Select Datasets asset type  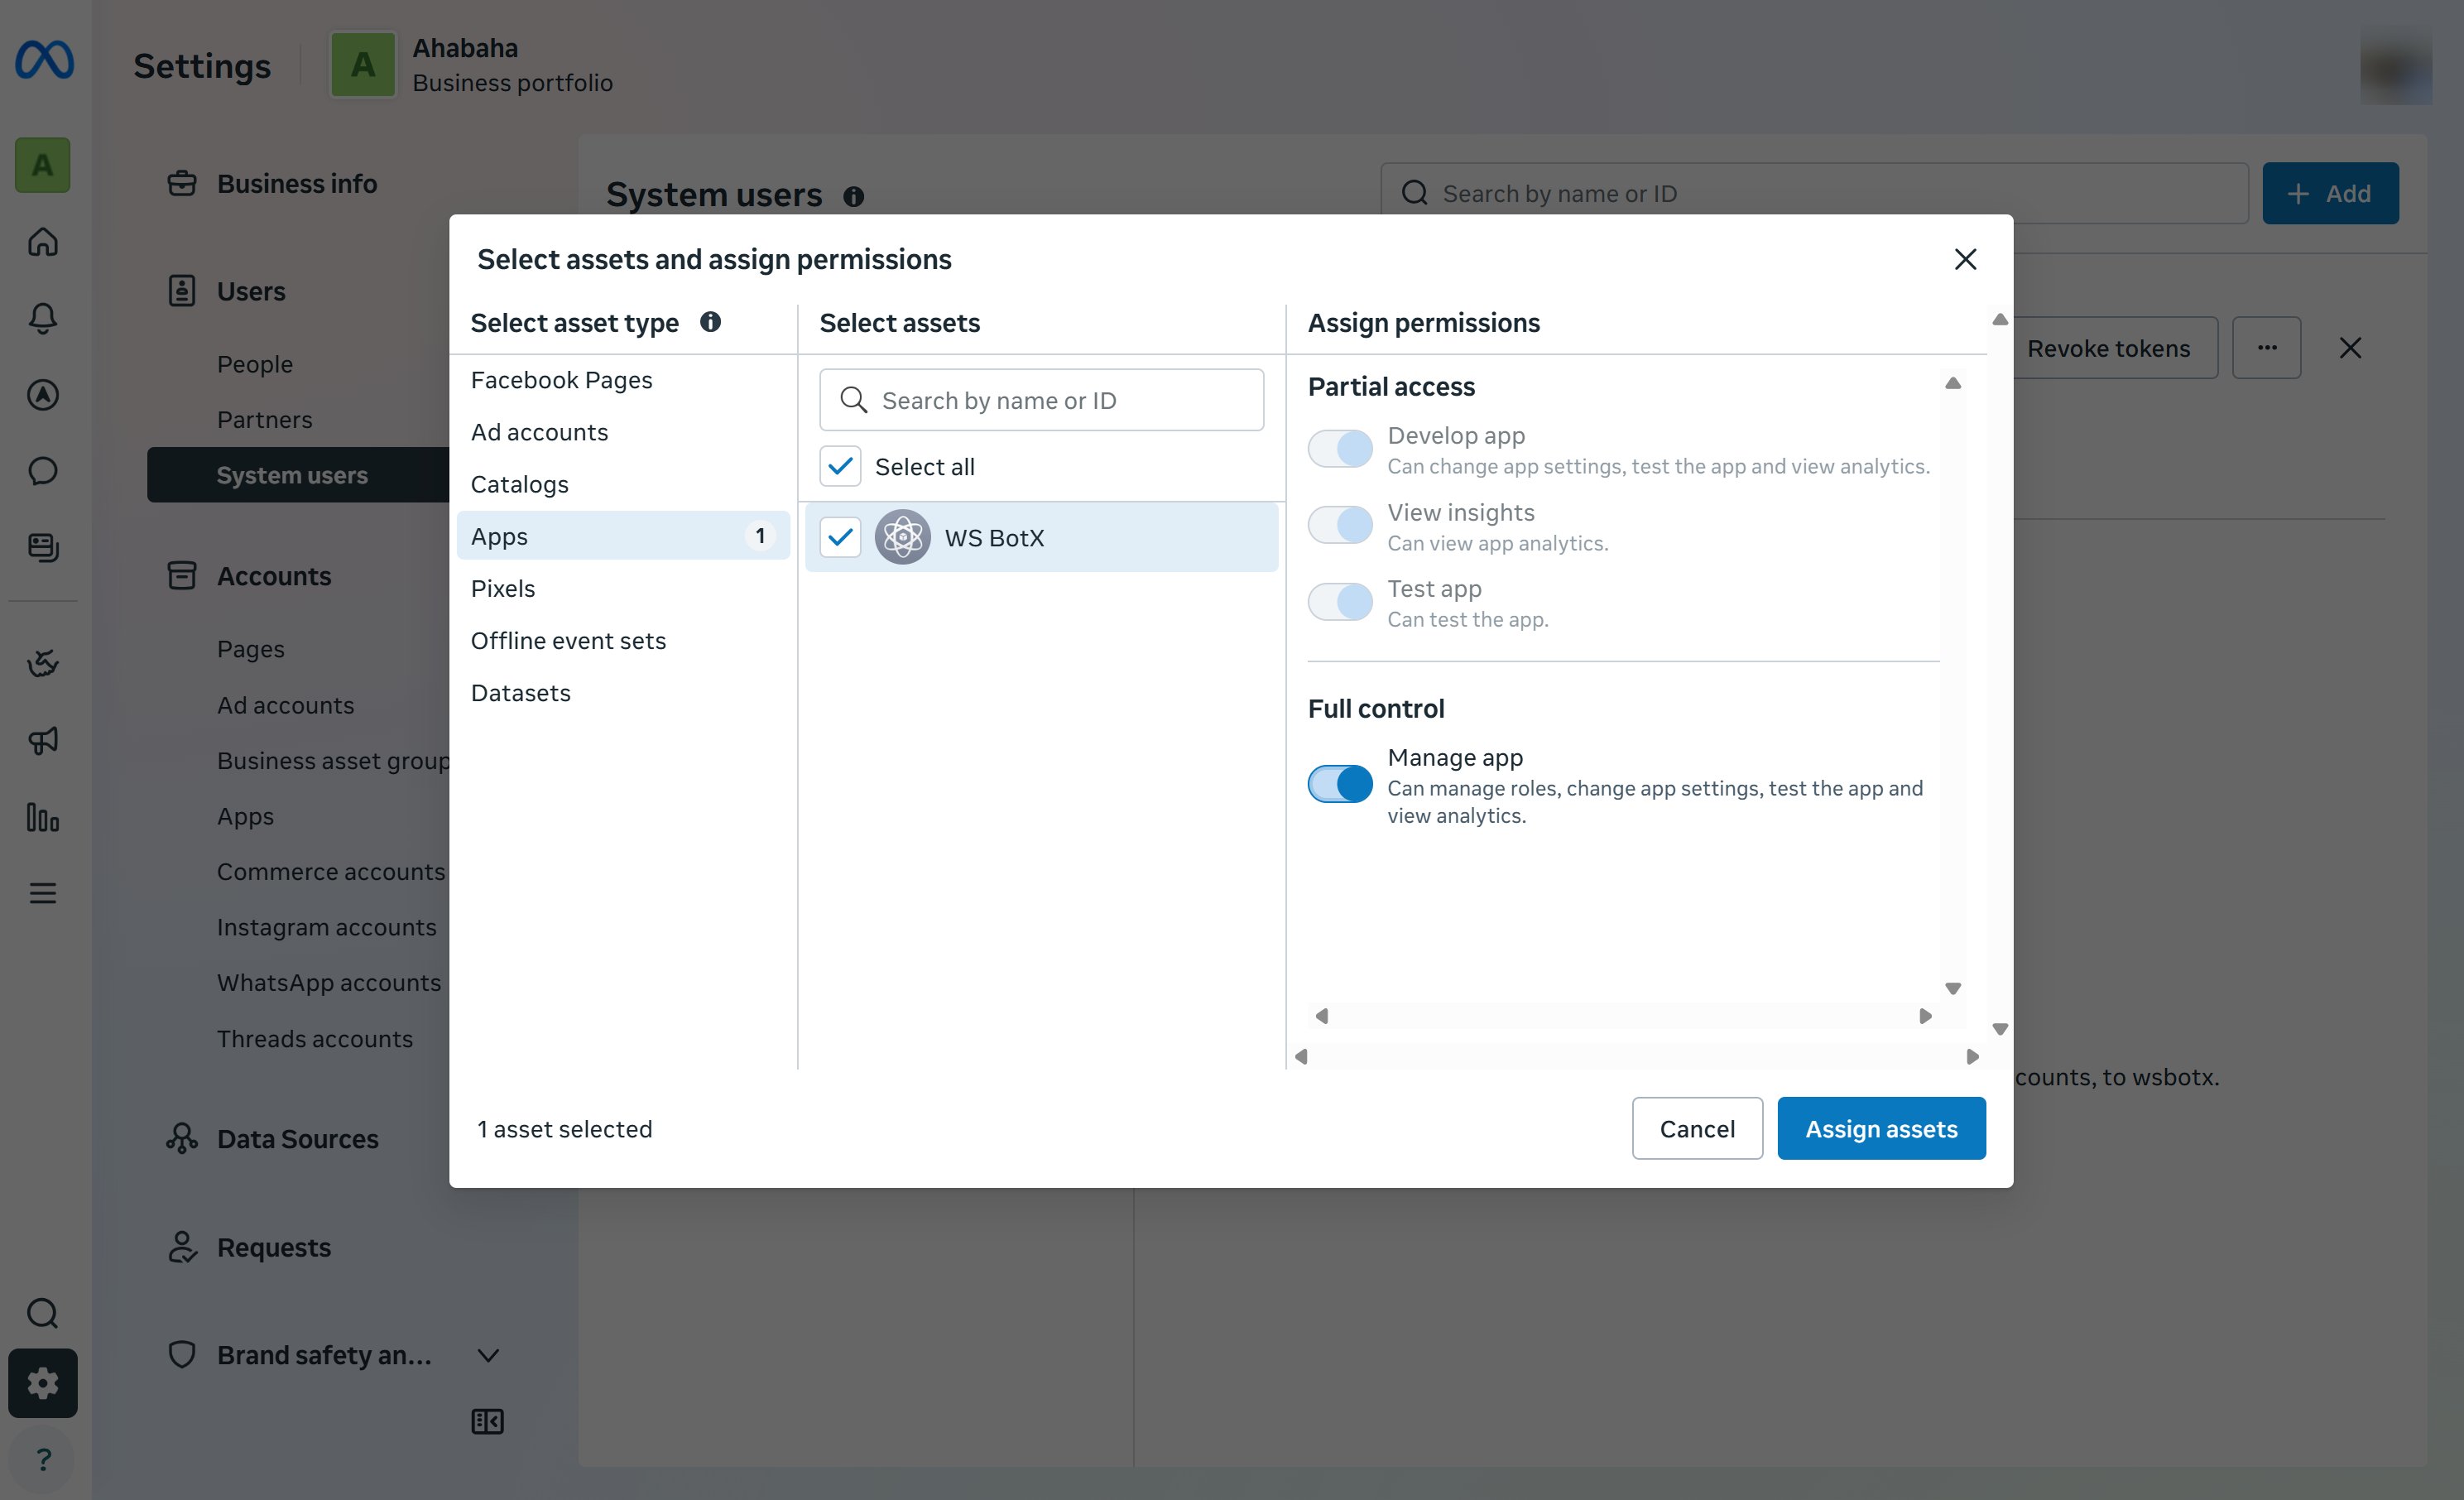pyautogui.click(x=623, y=692)
